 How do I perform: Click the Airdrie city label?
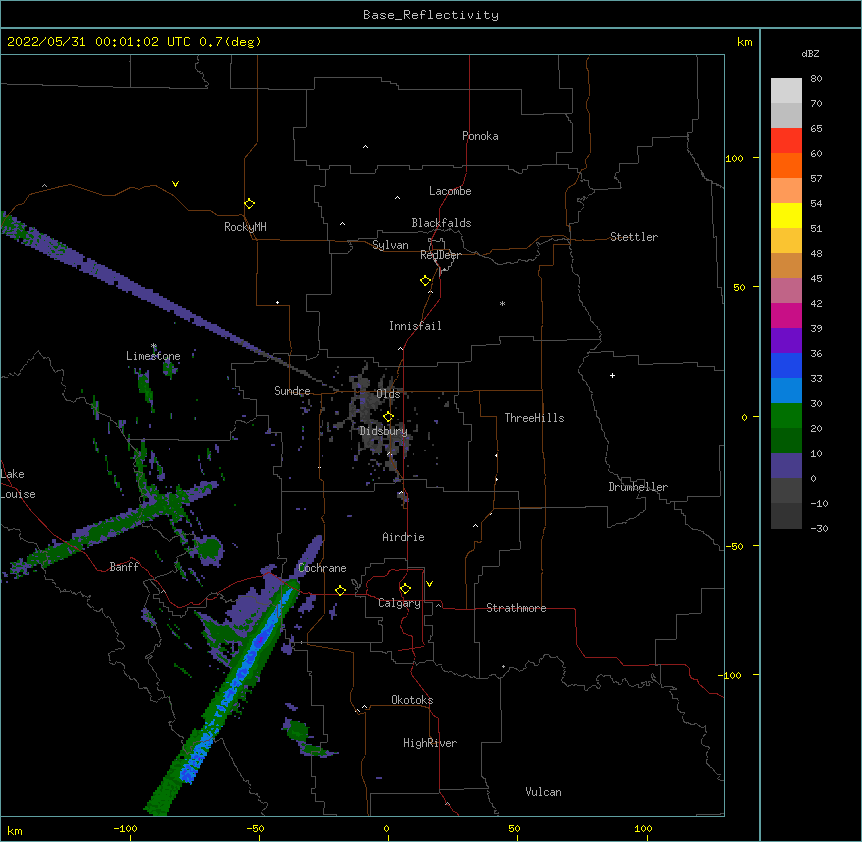(x=403, y=537)
